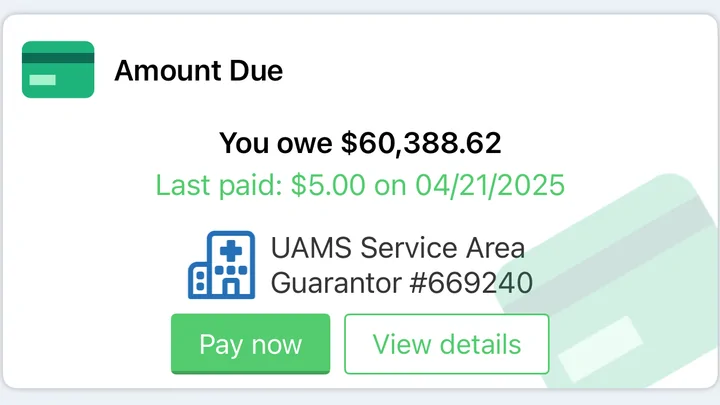720x405 pixels.
Task: Select the UAMS Service Area label
Action: (398, 248)
